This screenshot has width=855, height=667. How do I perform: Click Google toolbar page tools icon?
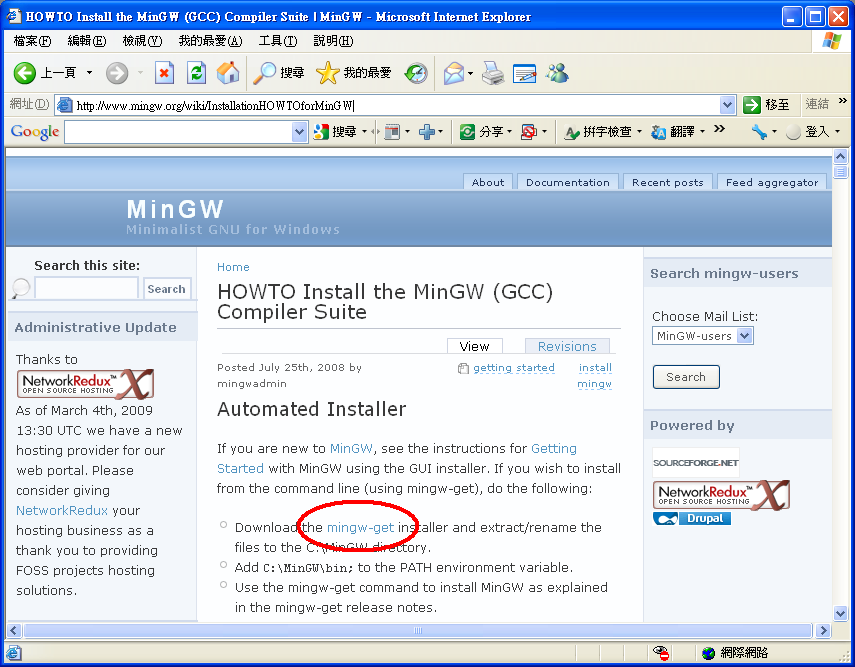point(392,131)
